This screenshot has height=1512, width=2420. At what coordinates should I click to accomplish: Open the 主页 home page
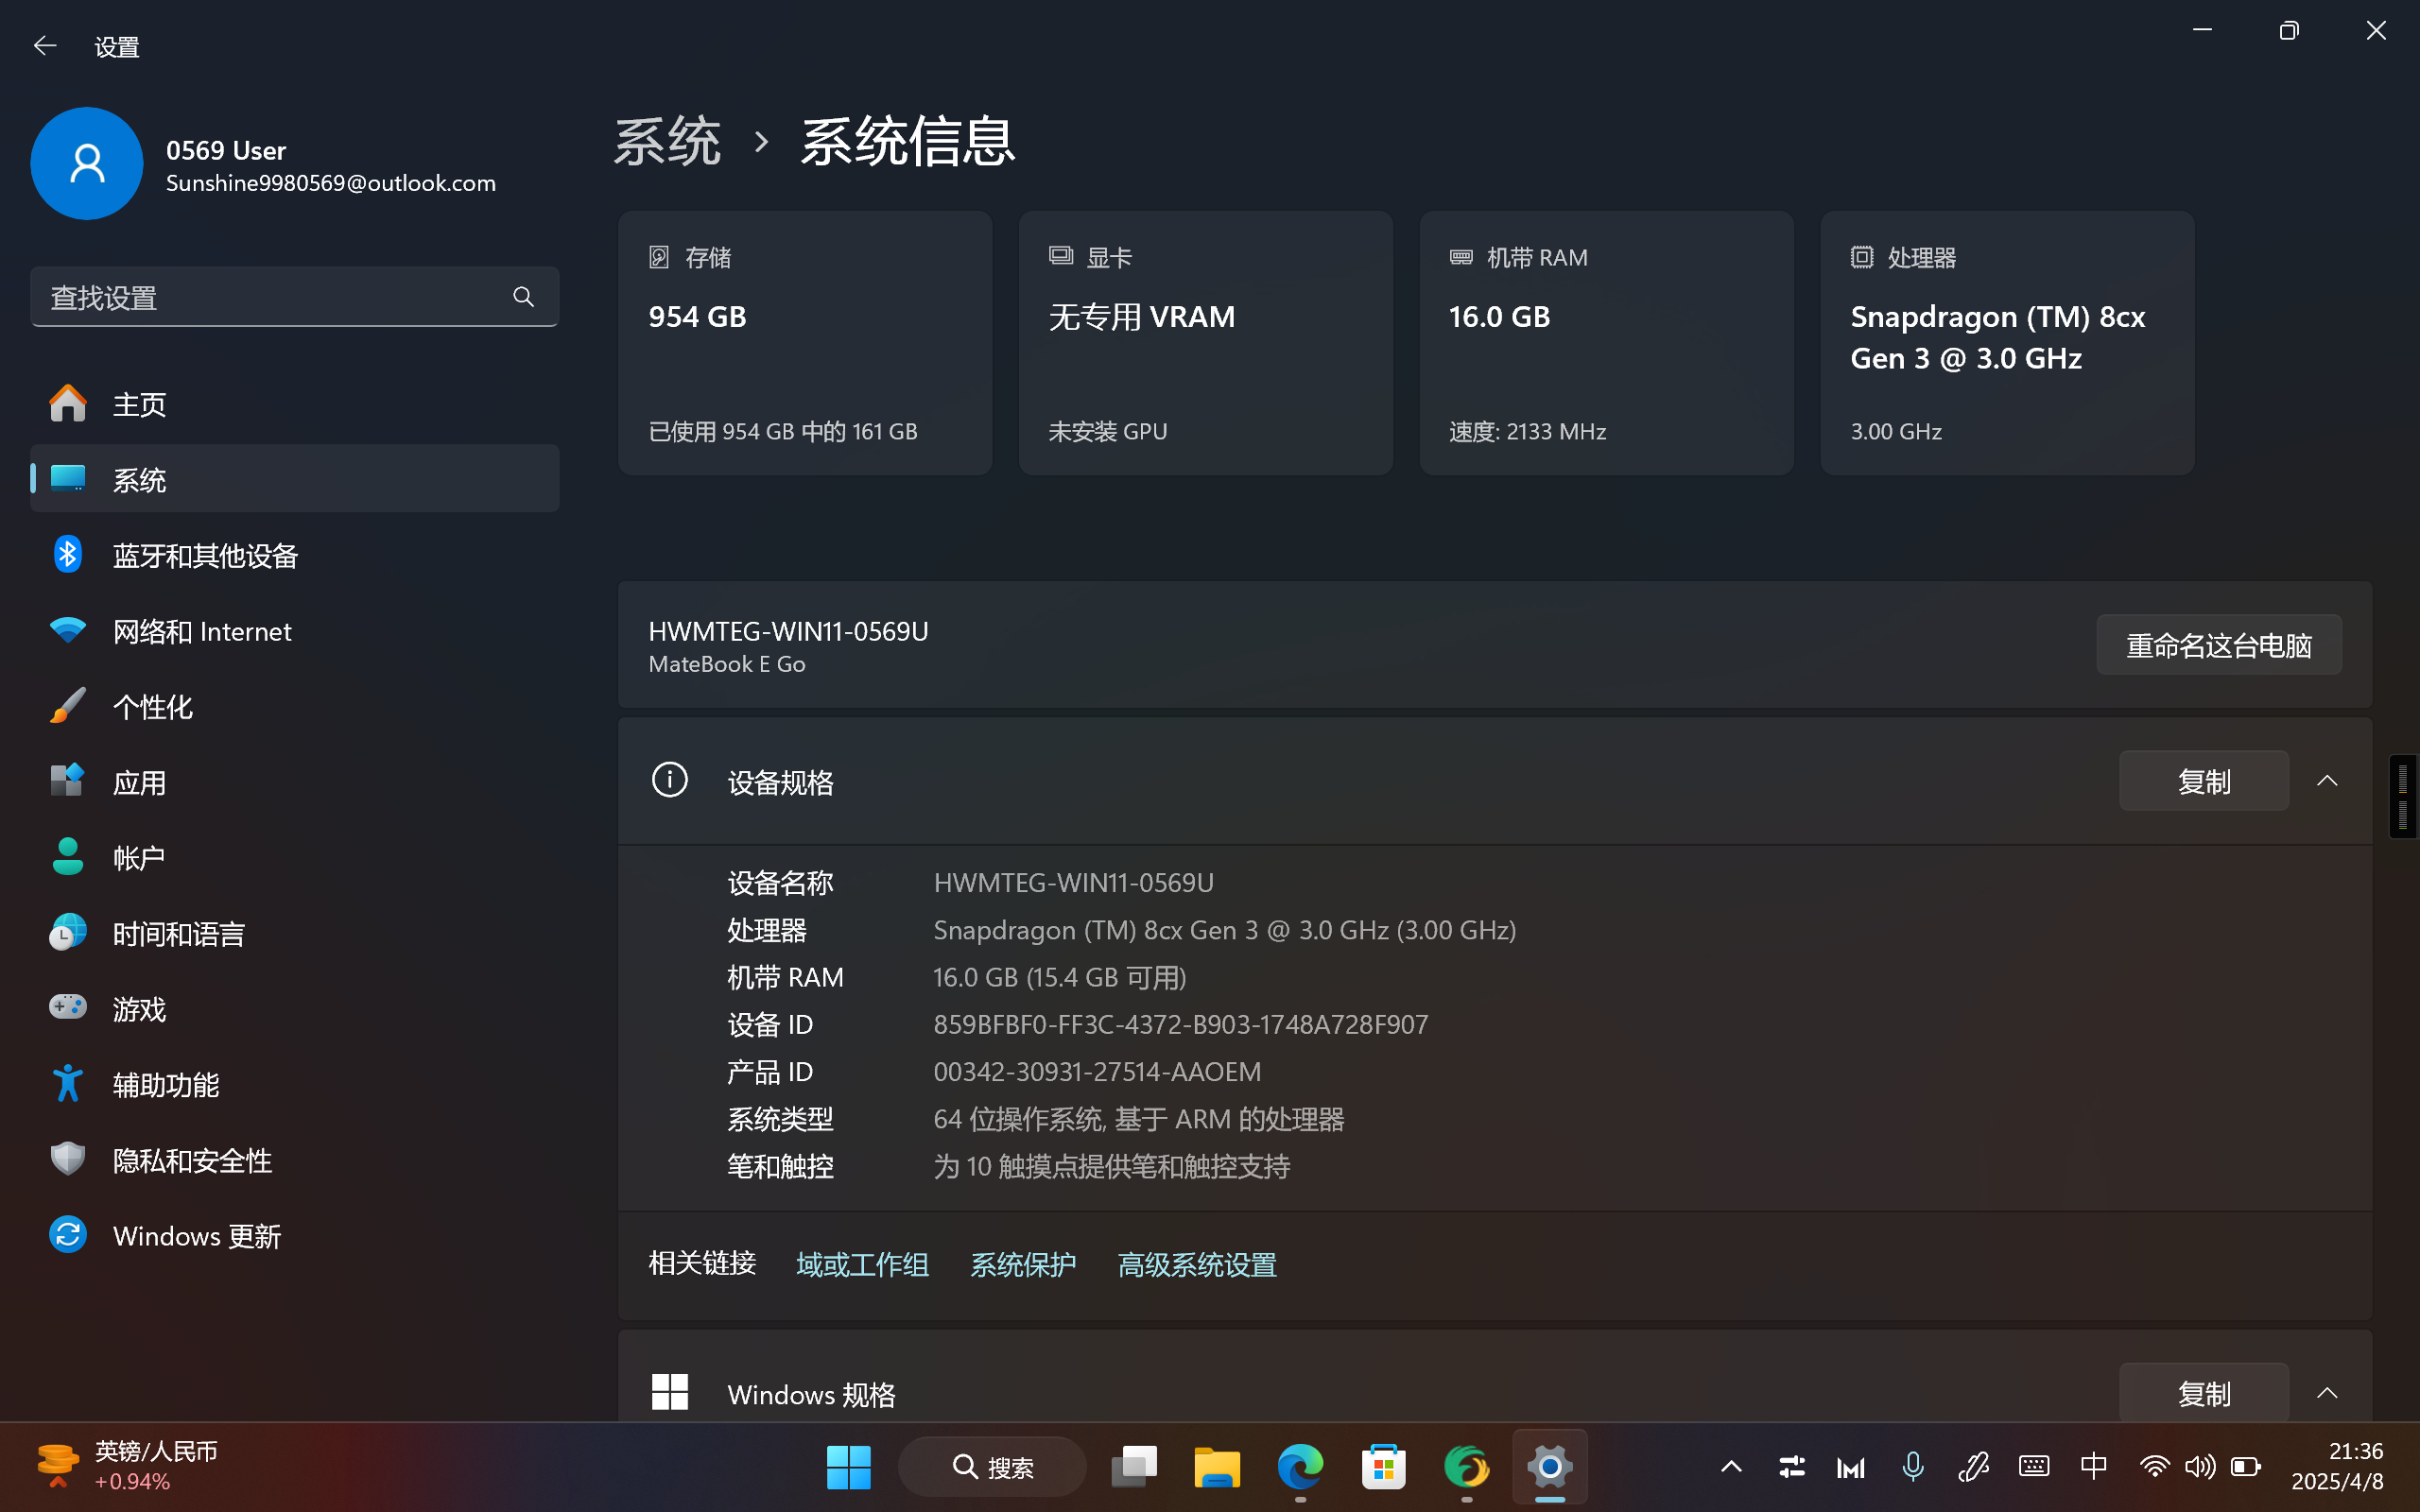[x=139, y=404]
